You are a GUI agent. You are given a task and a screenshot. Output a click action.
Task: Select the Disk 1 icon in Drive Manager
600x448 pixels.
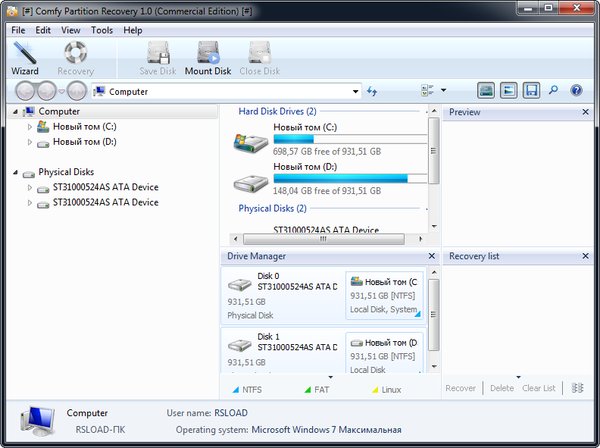(x=240, y=345)
